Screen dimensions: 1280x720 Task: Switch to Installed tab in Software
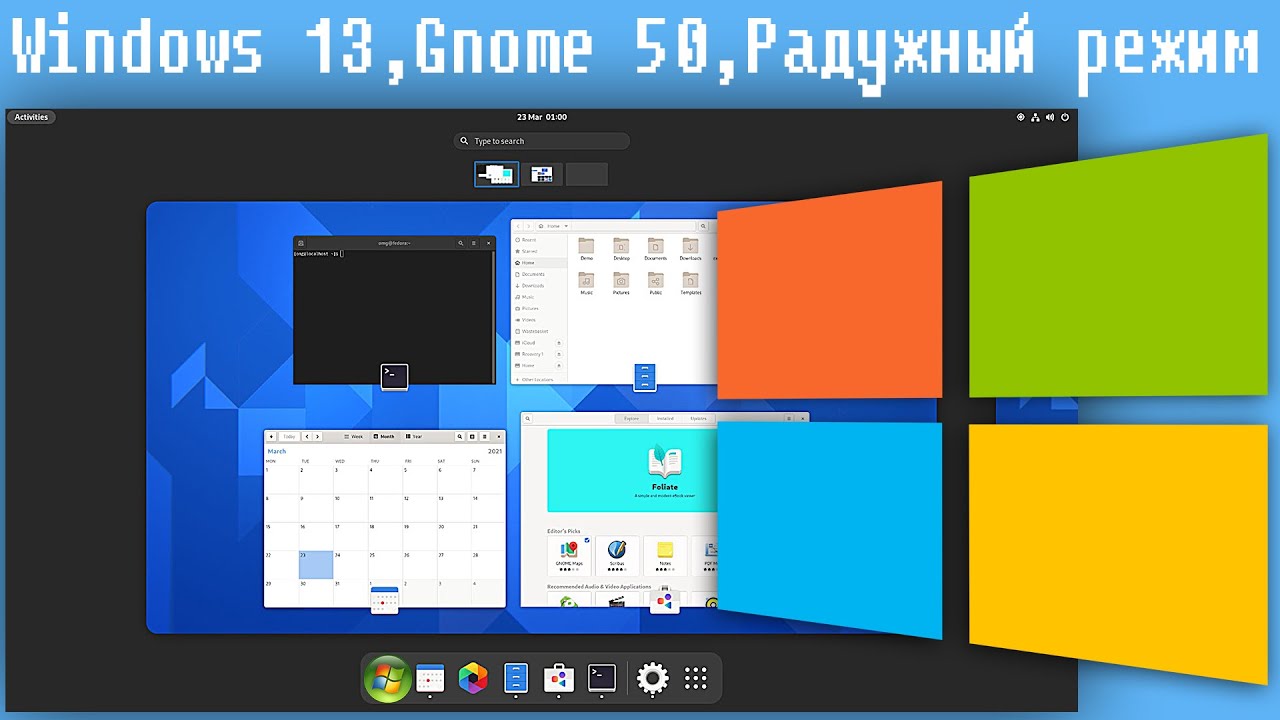(665, 418)
